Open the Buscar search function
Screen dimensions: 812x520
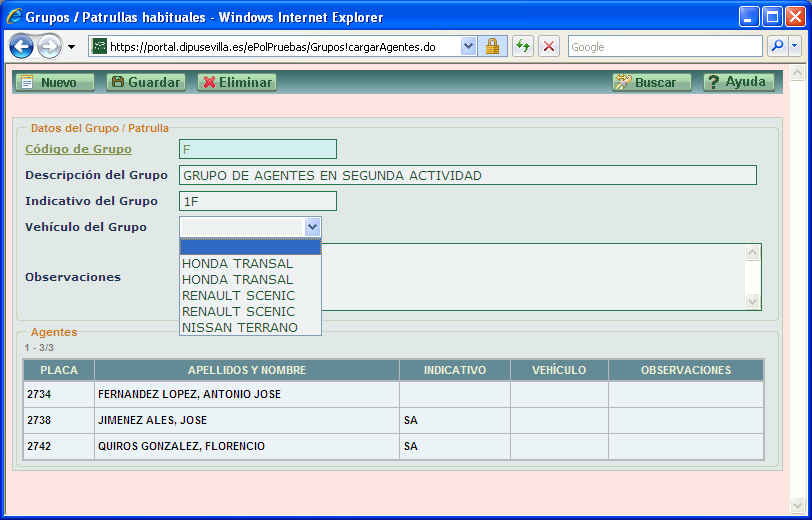651,82
